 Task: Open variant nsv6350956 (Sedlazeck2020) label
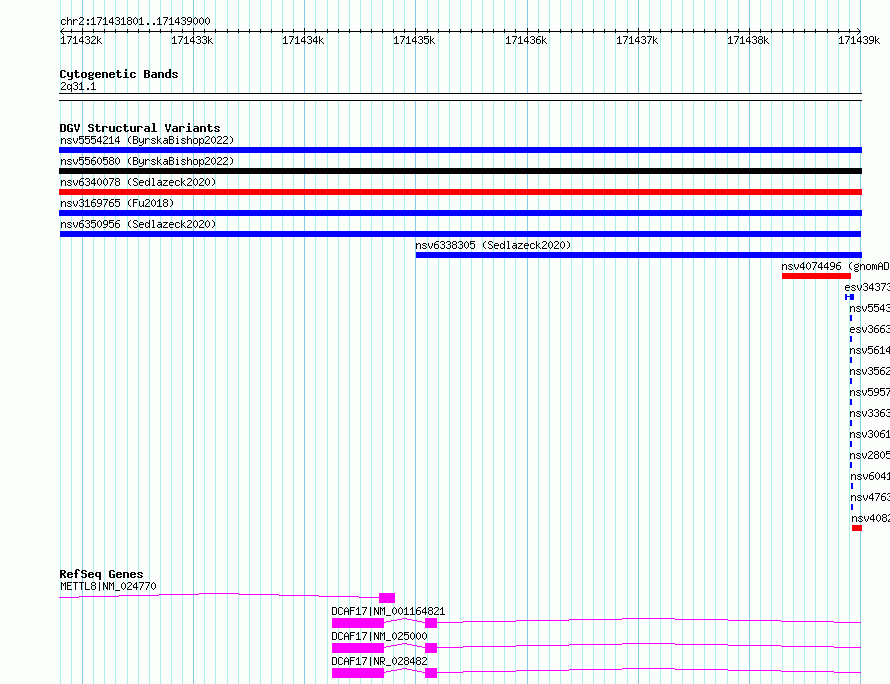[x=138, y=224]
